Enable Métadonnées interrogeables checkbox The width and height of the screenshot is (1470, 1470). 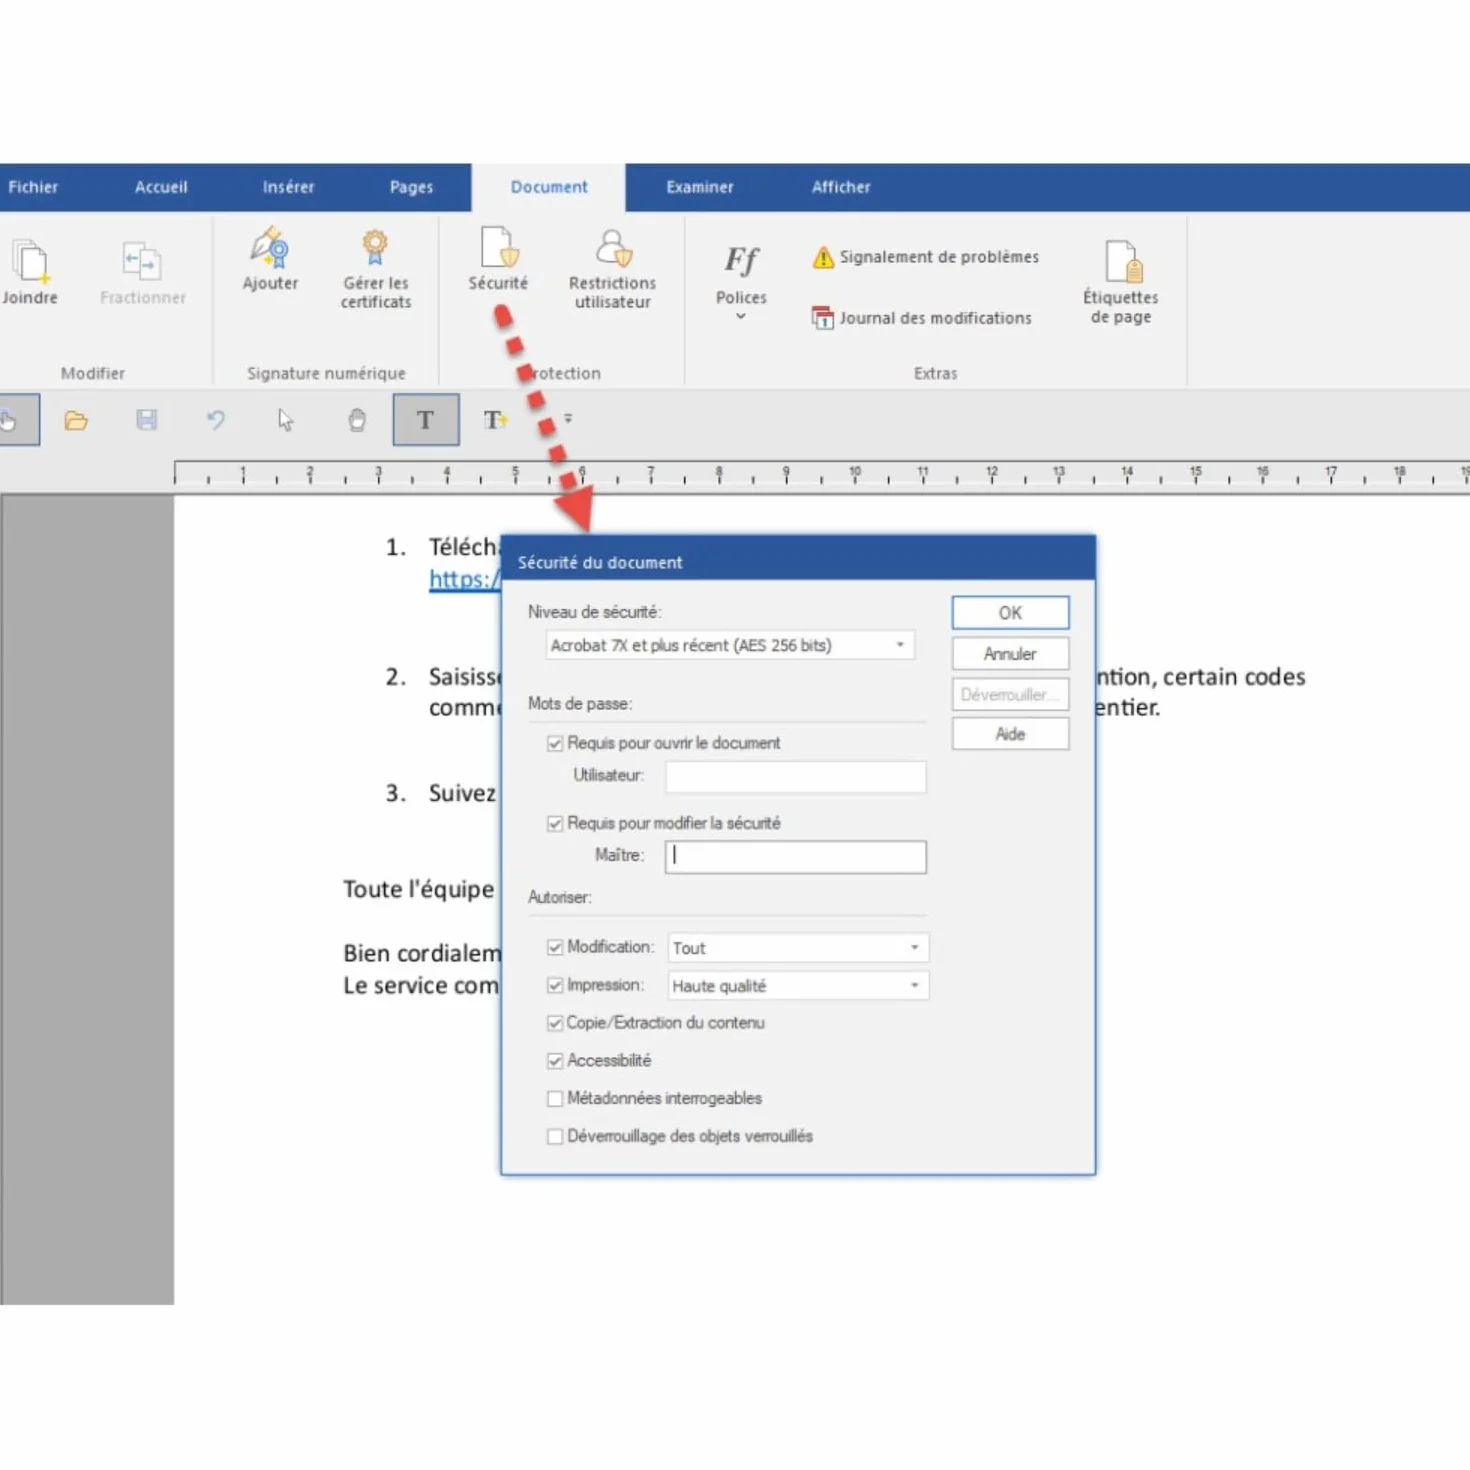click(555, 1098)
